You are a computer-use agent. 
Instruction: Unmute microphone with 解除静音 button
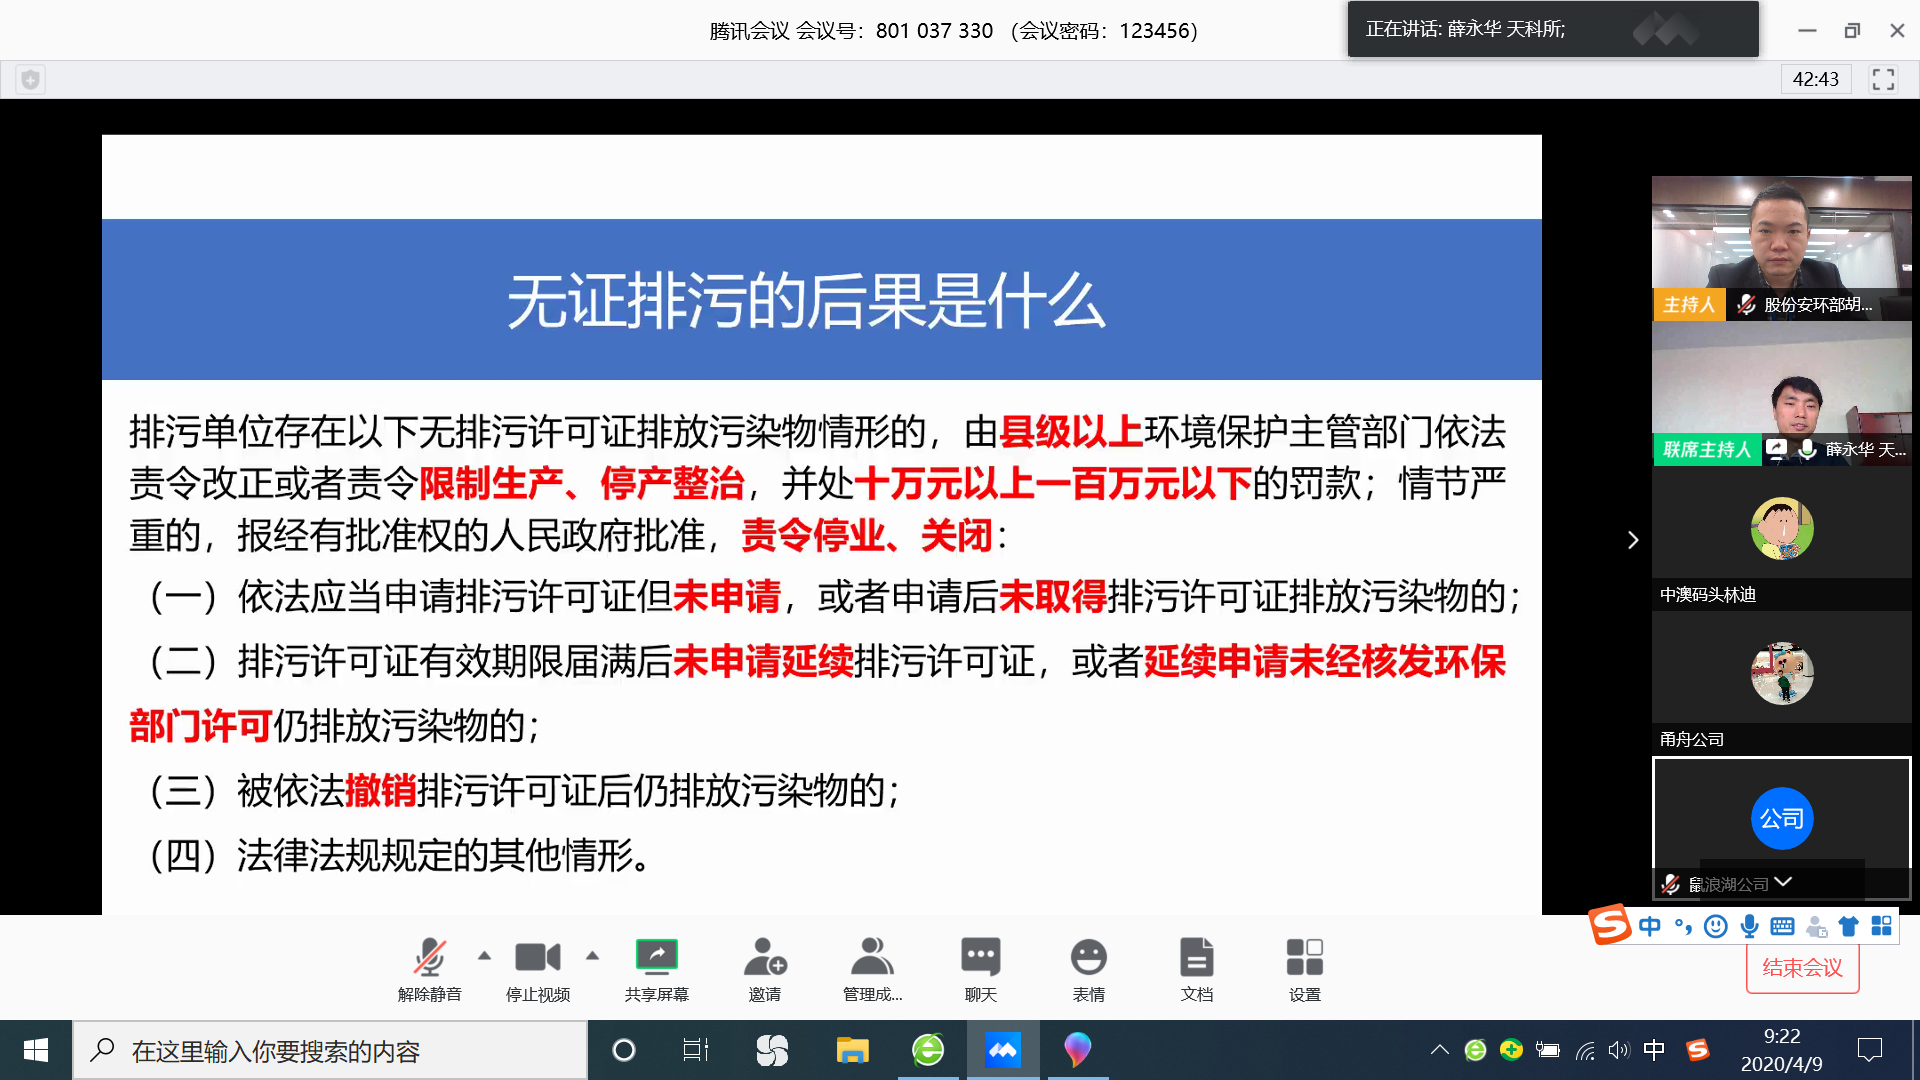pyautogui.click(x=429, y=958)
